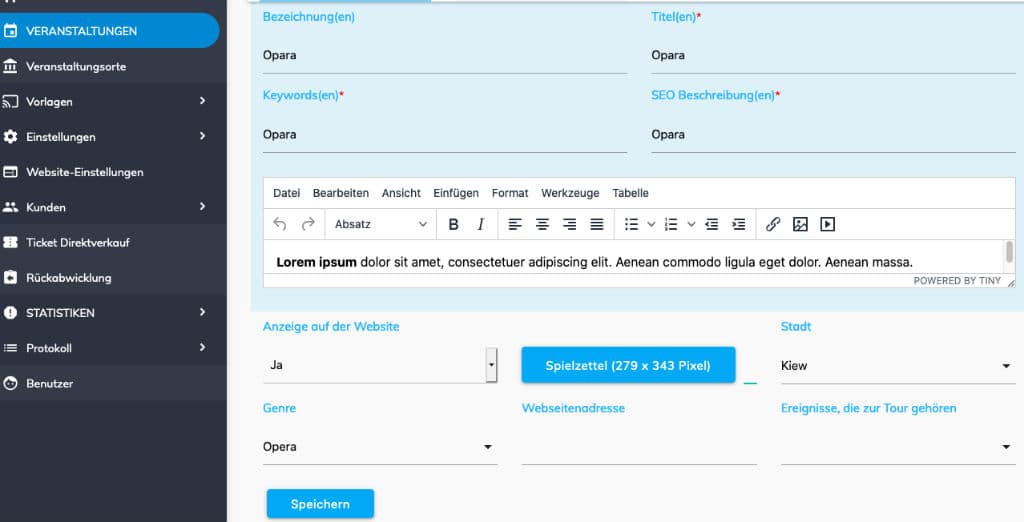Expand the Vorlagen submenu chevron
The width and height of the screenshot is (1024, 522).
point(202,101)
